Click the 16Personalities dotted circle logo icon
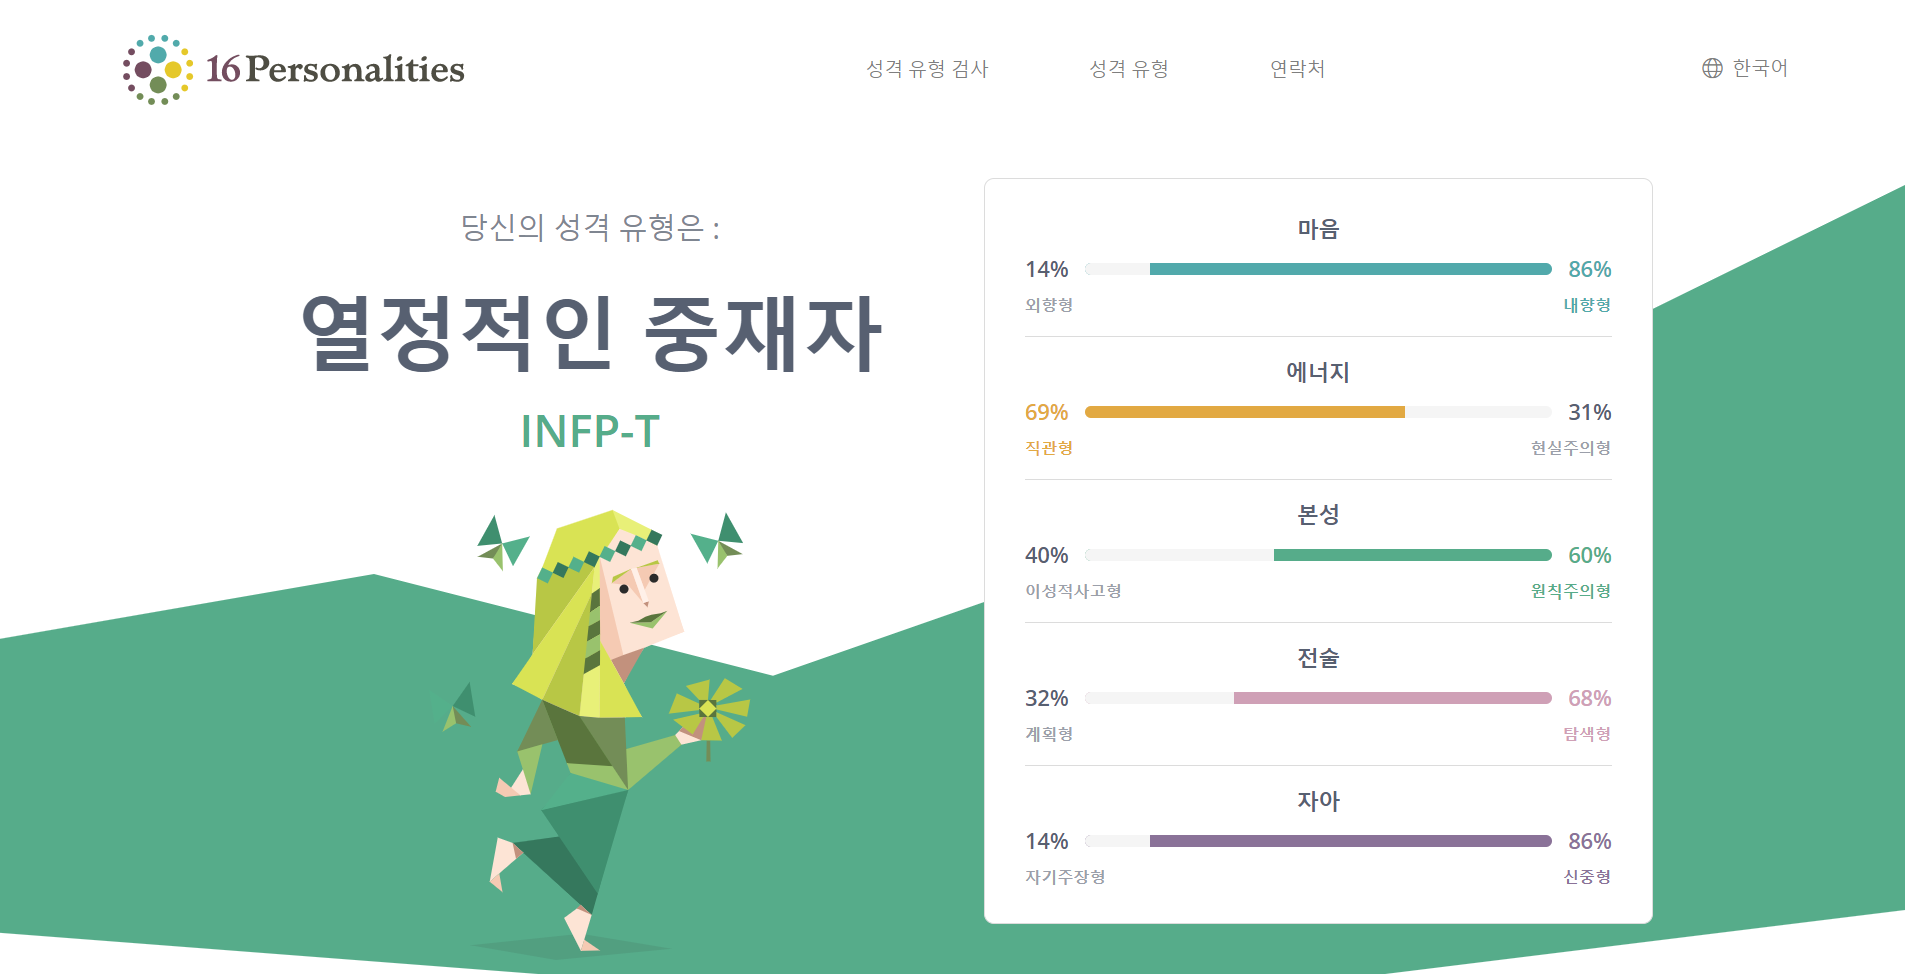Image resolution: width=1905 pixels, height=974 pixels. 158,70
